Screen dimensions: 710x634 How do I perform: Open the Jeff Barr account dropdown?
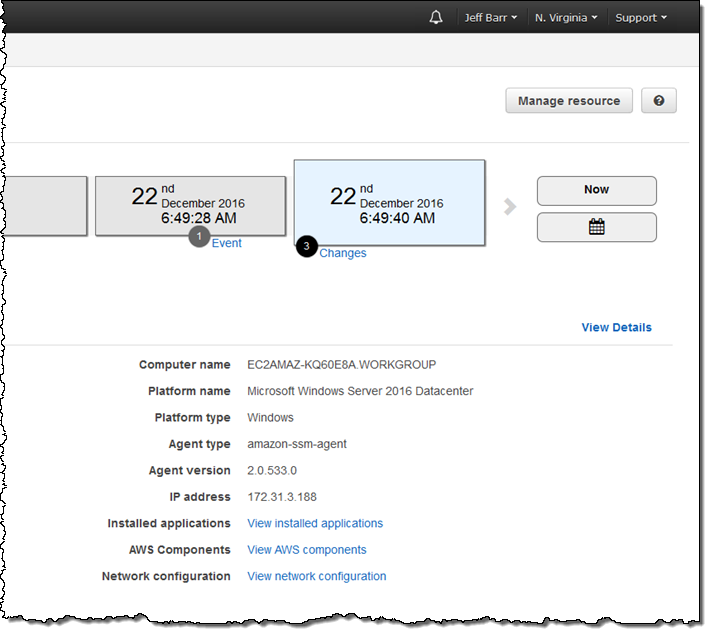pos(491,18)
